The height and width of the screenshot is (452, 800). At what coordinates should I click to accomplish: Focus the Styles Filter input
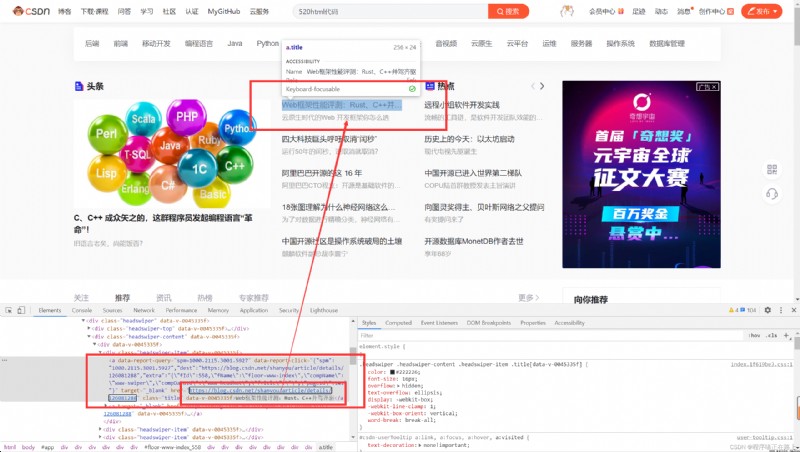tap(551, 335)
